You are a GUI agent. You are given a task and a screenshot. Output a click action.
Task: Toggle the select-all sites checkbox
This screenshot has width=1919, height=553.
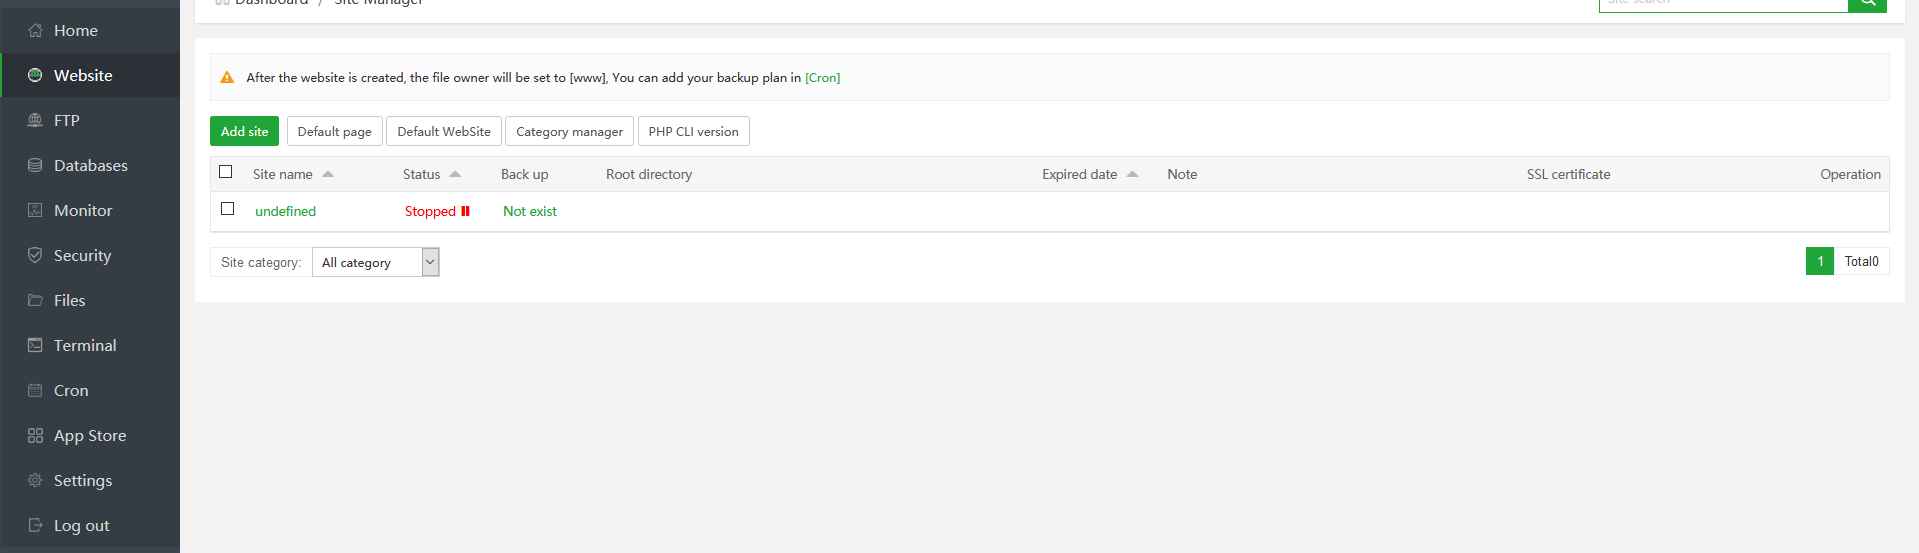click(x=226, y=172)
